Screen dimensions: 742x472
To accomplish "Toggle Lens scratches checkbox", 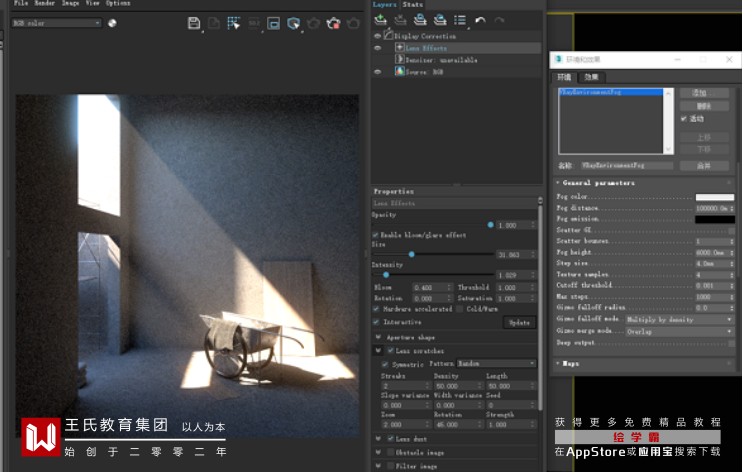I will (391, 350).
